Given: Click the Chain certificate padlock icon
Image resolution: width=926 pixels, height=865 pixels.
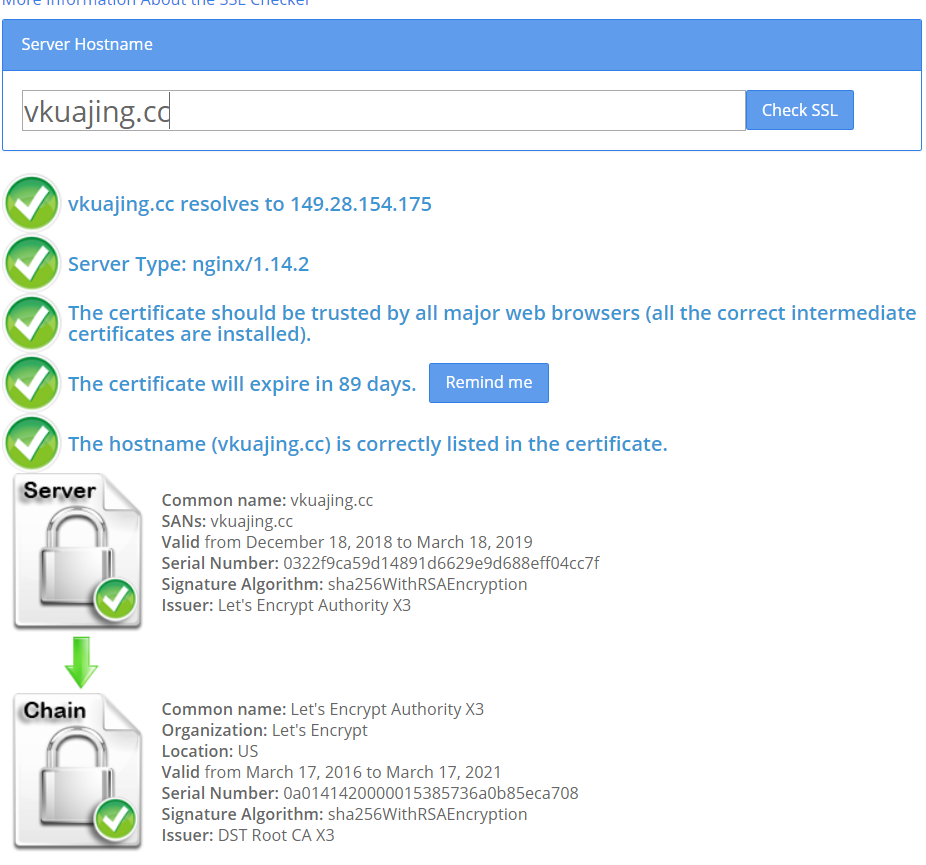Looking at the screenshot, I should pos(77,772).
